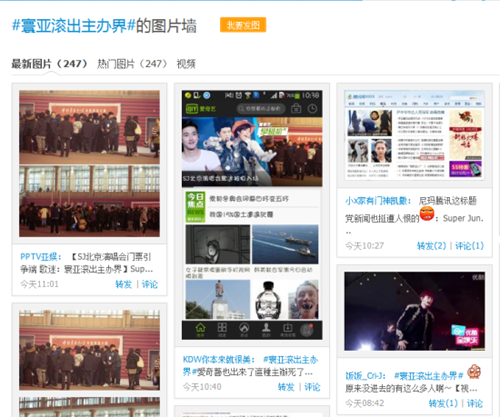
Task: Open the #寰亚滚出主办界# topic link in title
Action: 73,26
